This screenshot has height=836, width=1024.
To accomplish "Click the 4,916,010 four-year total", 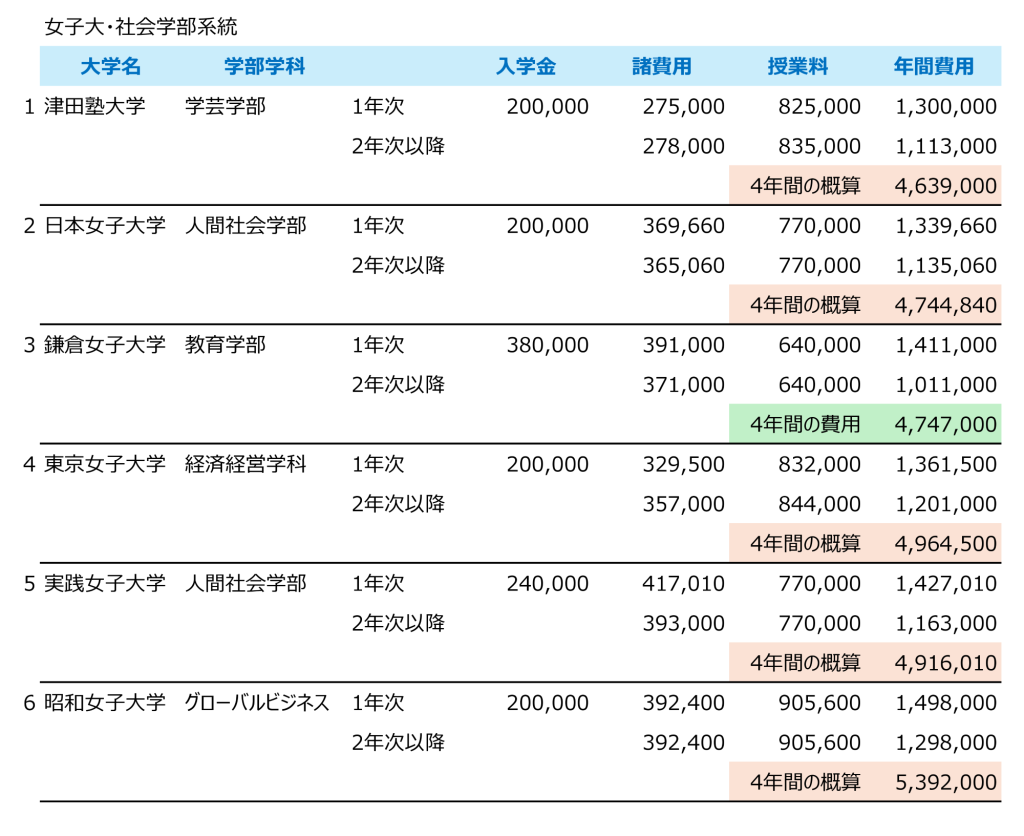I will click(x=946, y=663).
